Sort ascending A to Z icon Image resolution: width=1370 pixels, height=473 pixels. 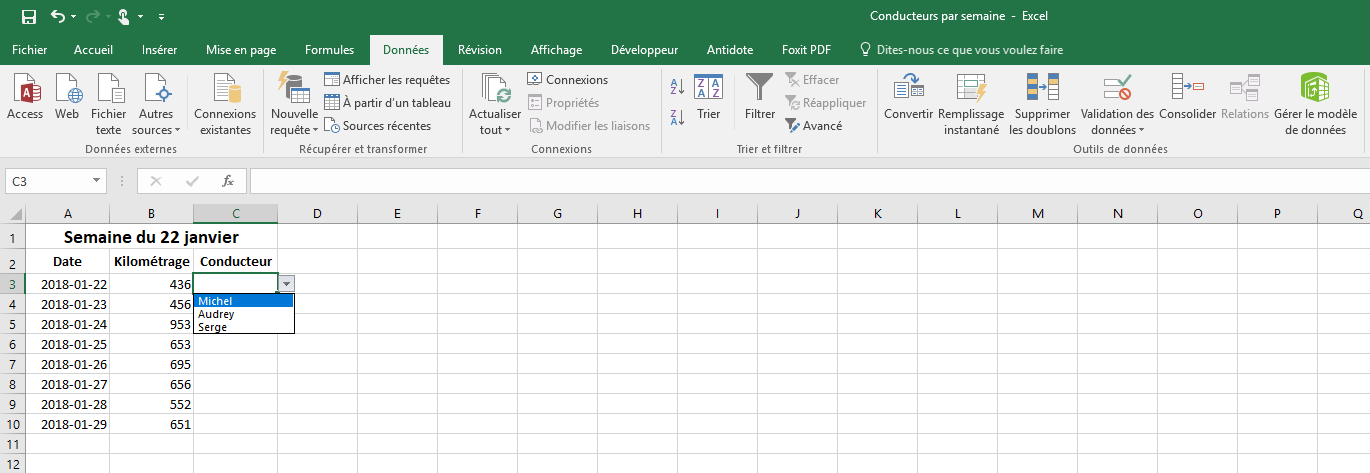coord(677,87)
